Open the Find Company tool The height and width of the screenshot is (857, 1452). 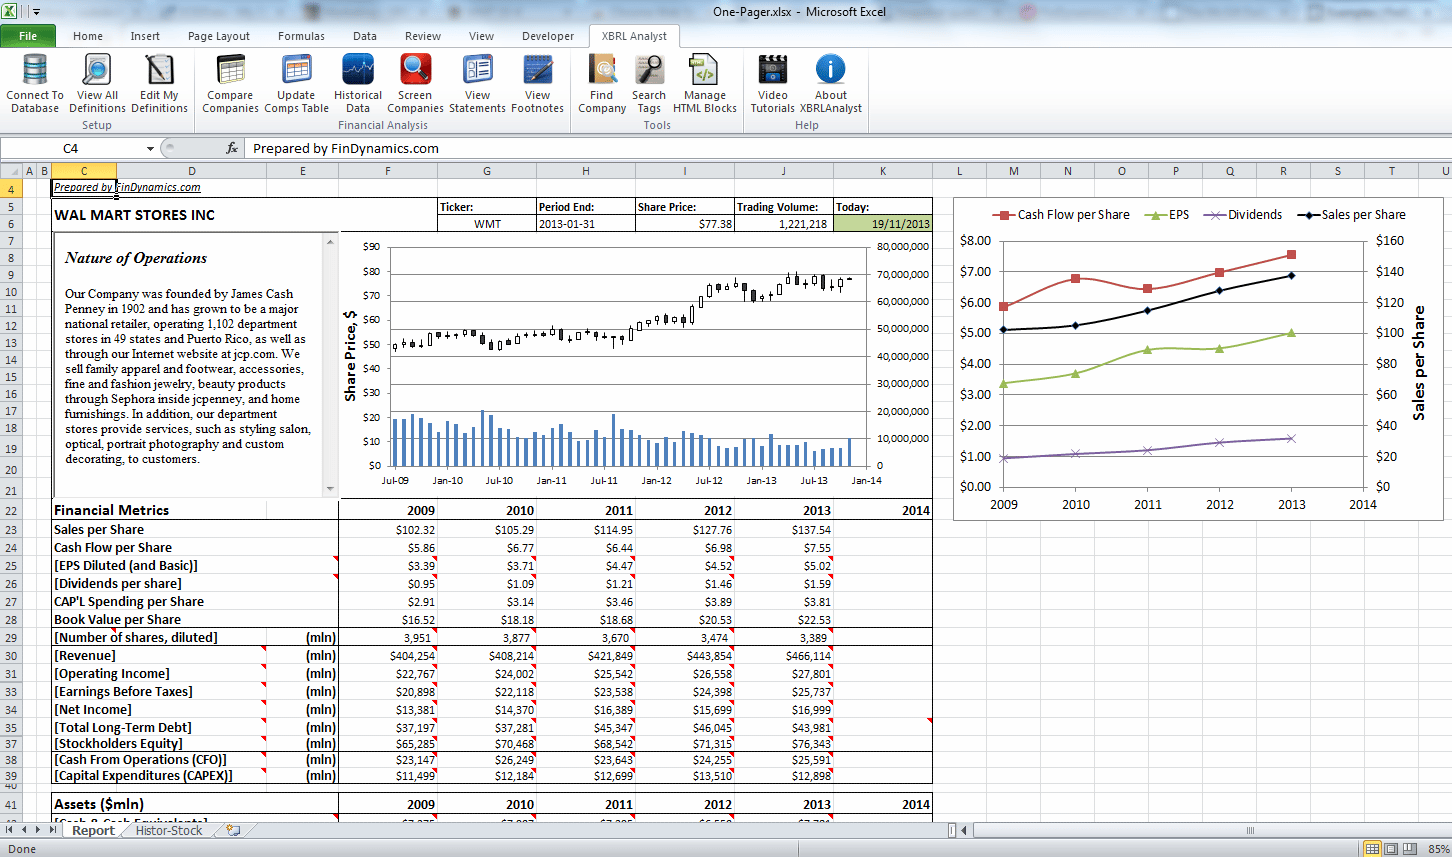click(602, 82)
